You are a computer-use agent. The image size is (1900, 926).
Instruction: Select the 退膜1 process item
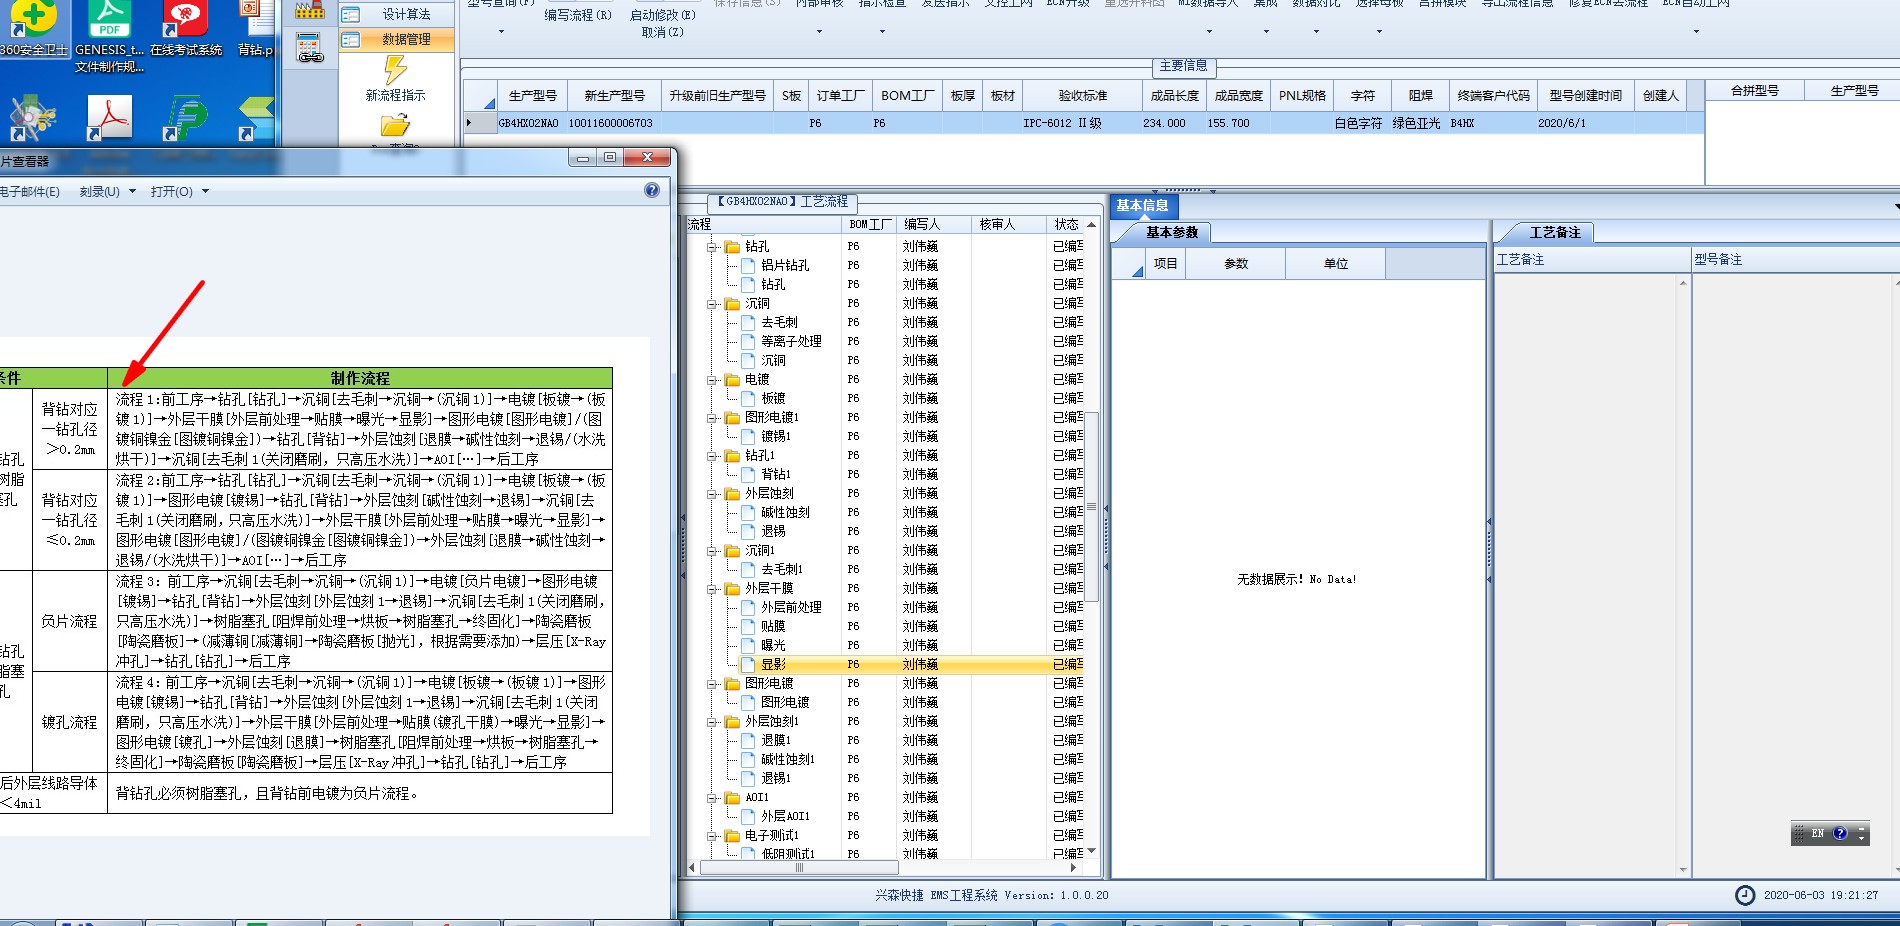pos(776,740)
